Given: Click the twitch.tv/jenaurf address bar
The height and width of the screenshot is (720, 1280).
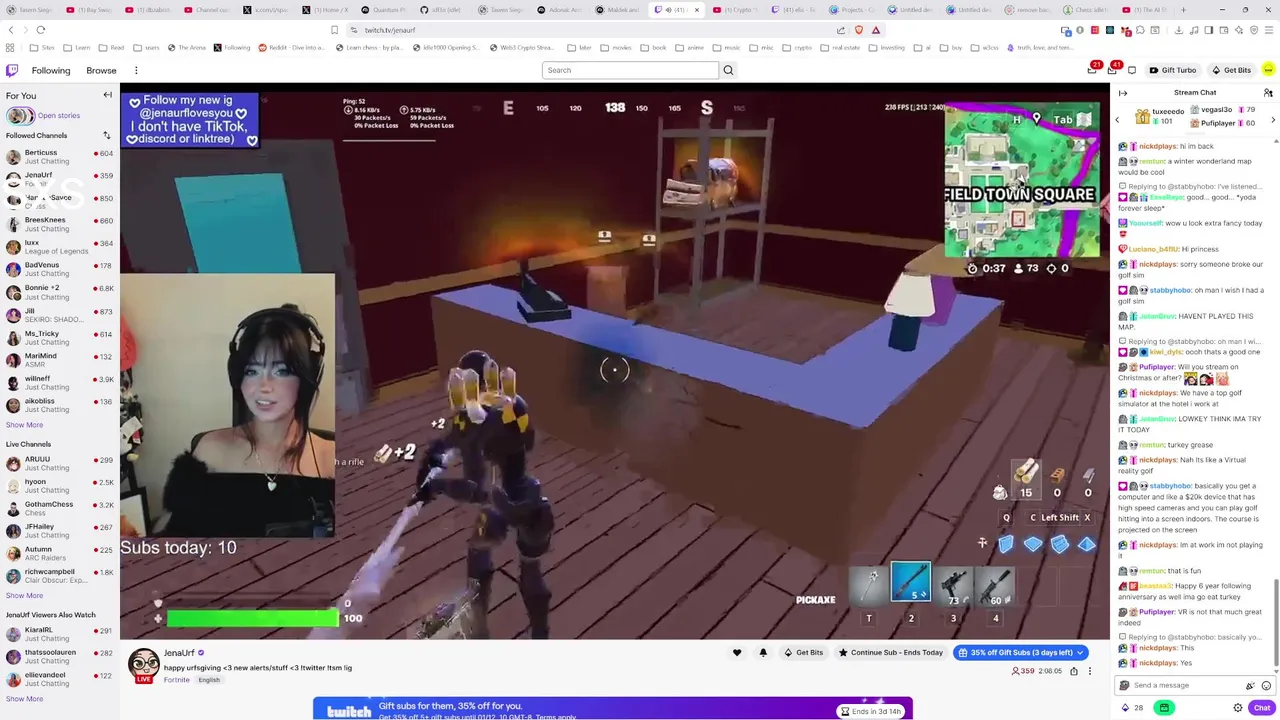Looking at the screenshot, I should pyautogui.click(x=595, y=30).
